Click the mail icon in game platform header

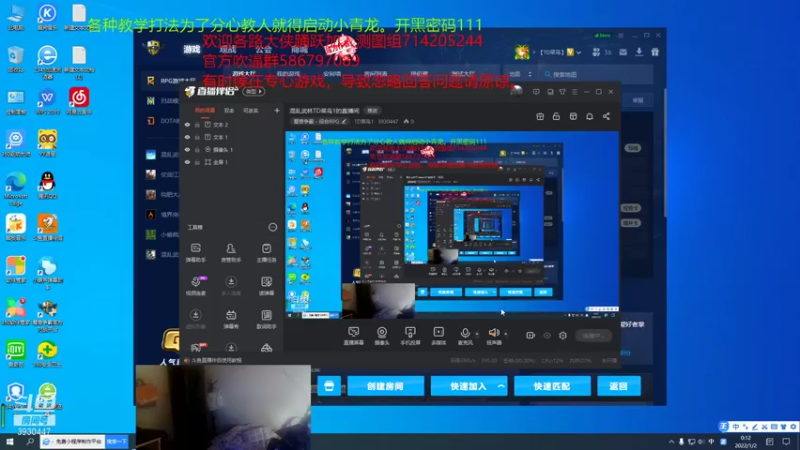click(623, 52)
